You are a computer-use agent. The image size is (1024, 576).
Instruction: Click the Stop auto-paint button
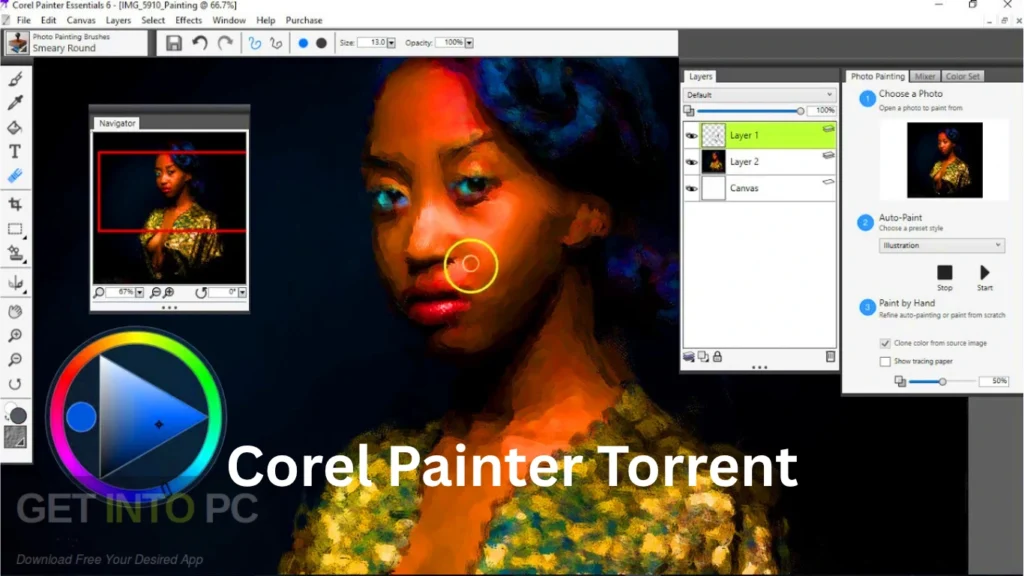tap(944, 272)
